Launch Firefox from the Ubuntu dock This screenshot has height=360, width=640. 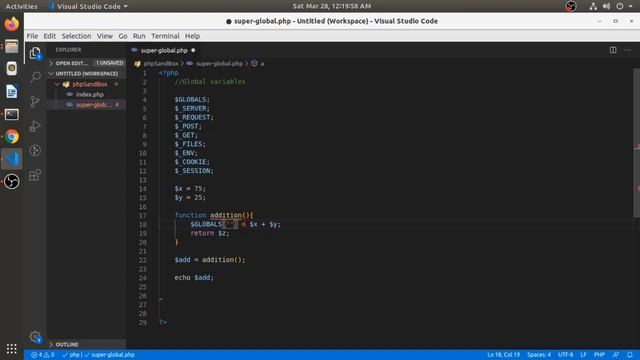click(11, 24)
